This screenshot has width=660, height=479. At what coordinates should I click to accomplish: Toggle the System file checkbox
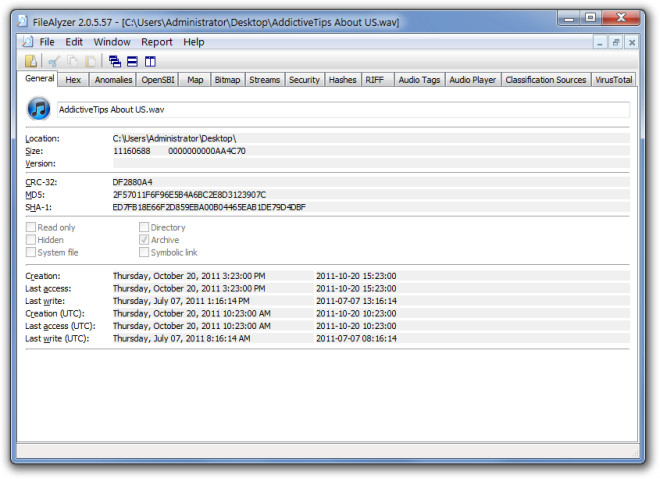coord(31,252)
